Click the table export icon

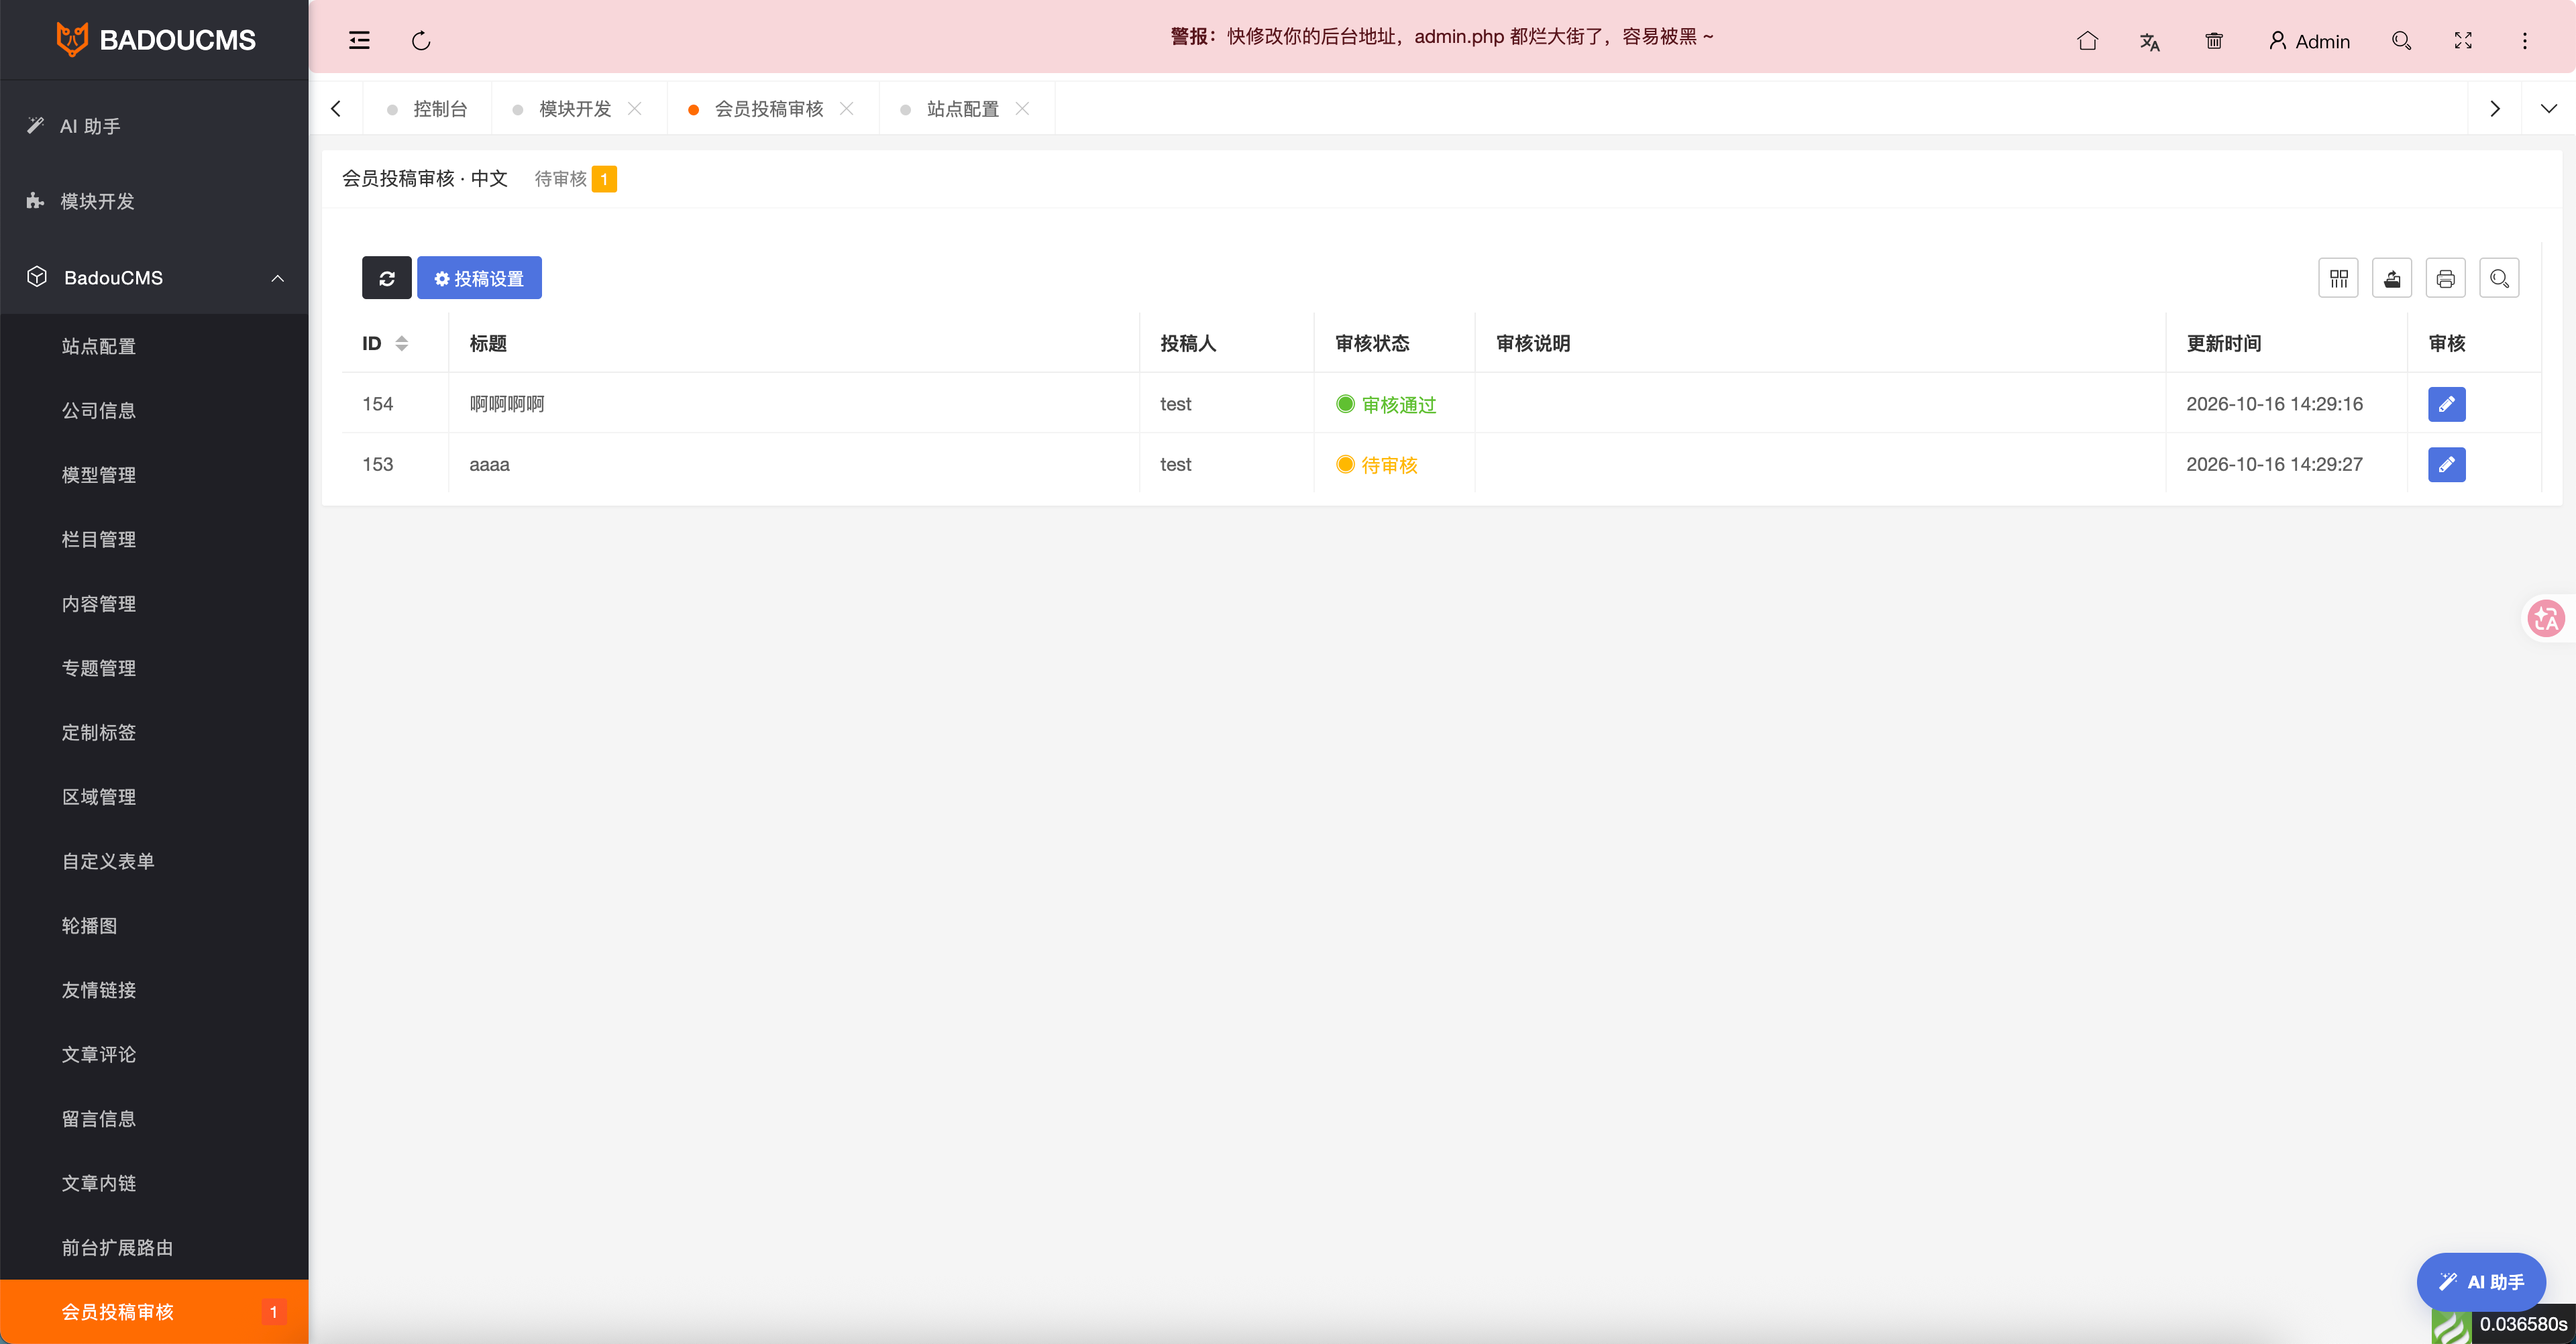click(2392, 278)
